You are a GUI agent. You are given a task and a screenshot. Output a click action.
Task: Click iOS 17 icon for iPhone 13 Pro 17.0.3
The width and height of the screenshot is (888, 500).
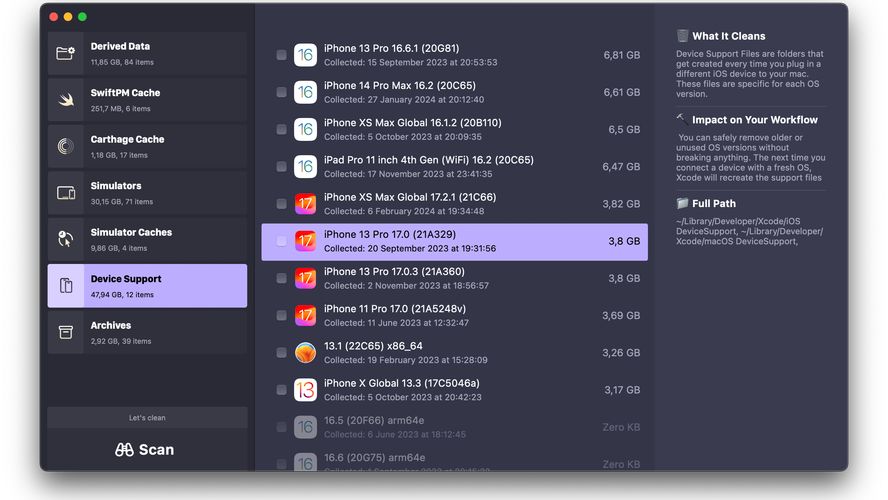(305, 278)
